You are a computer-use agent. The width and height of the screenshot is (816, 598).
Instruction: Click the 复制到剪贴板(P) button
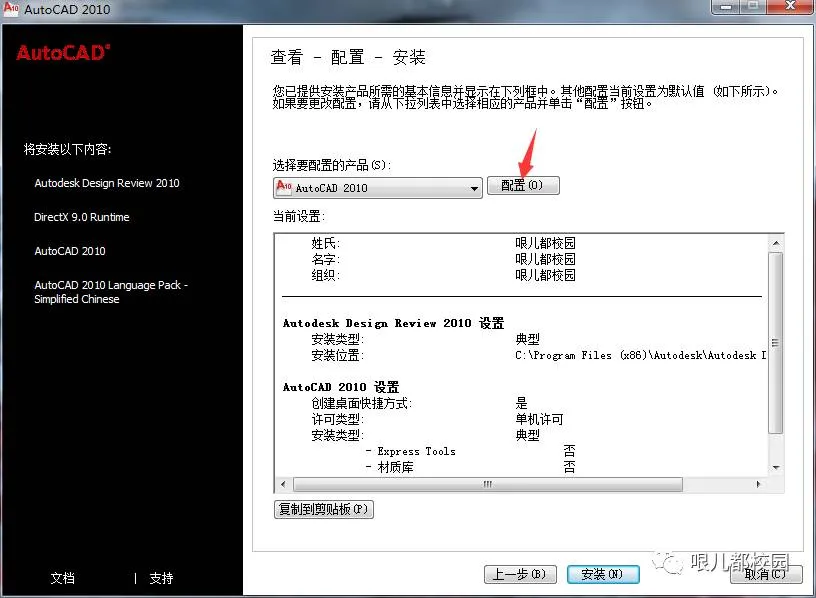click(x=324, y=508)
